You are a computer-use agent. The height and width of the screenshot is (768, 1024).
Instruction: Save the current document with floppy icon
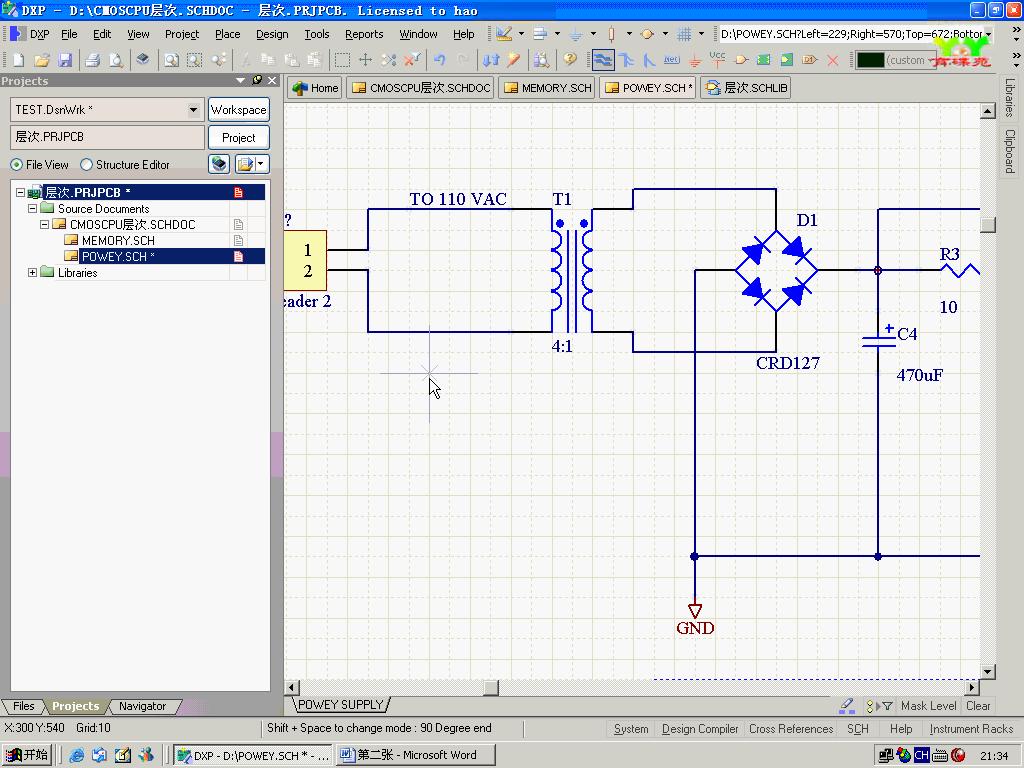[65, 60]
